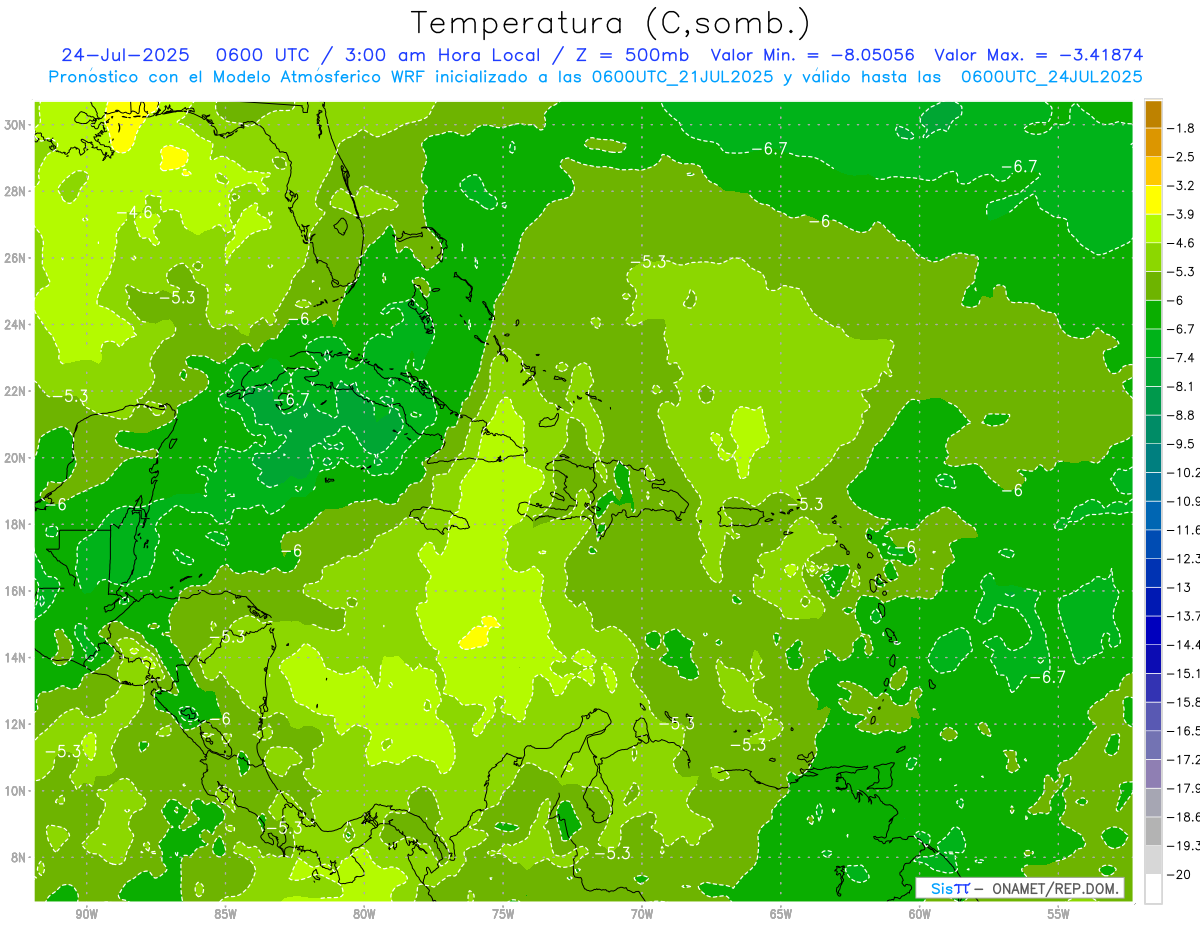
Task: Click the amber swatch between -2.5 and -3.2
Action: pyautogui.click(x=1153, y=171)
